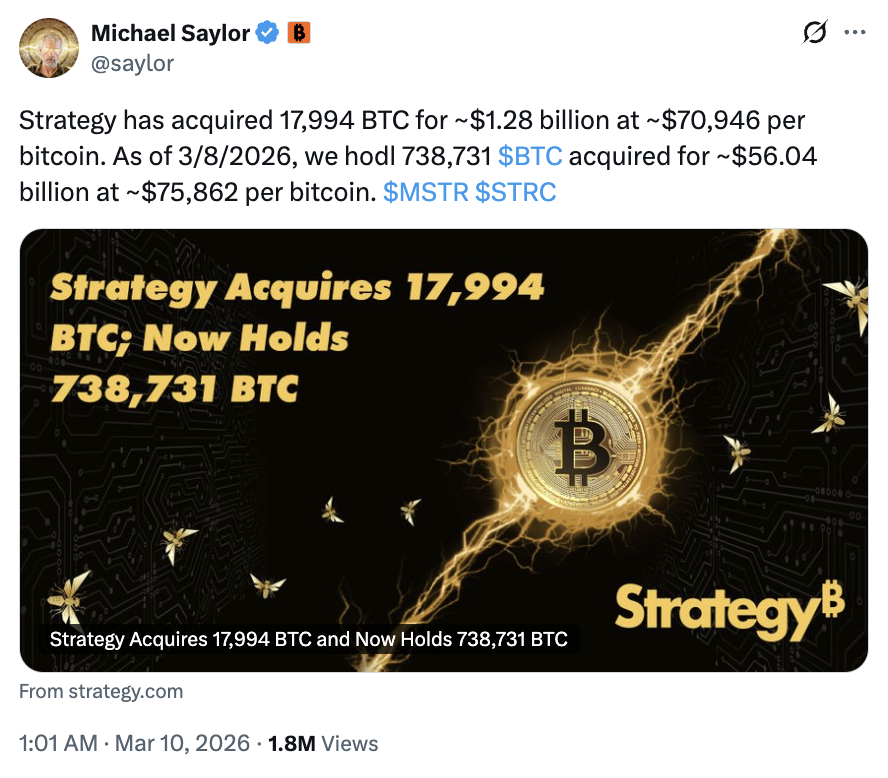Click the $BTC cashtag
The height and width of the screenshot is (778, 888).
point(529,156)
